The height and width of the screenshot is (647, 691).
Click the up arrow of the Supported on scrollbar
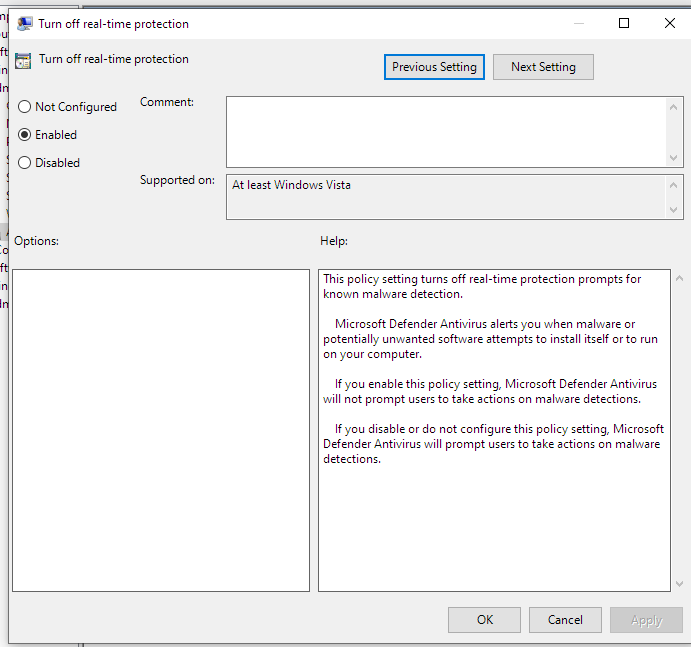tap(673, 185)
